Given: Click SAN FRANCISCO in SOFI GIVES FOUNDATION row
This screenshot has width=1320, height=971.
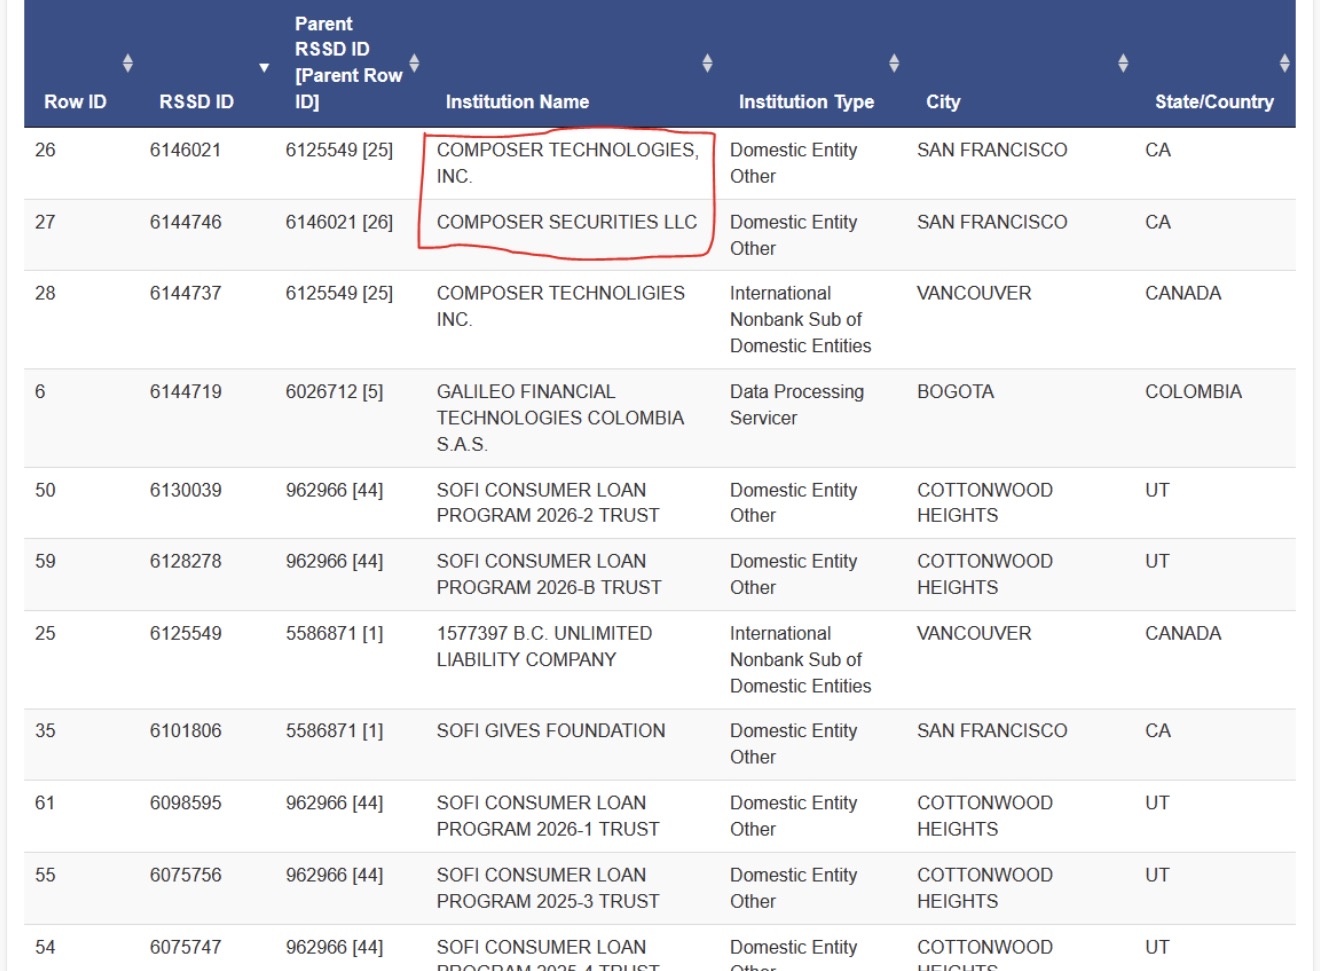Looking at the screenshot, I should (992, 731).
